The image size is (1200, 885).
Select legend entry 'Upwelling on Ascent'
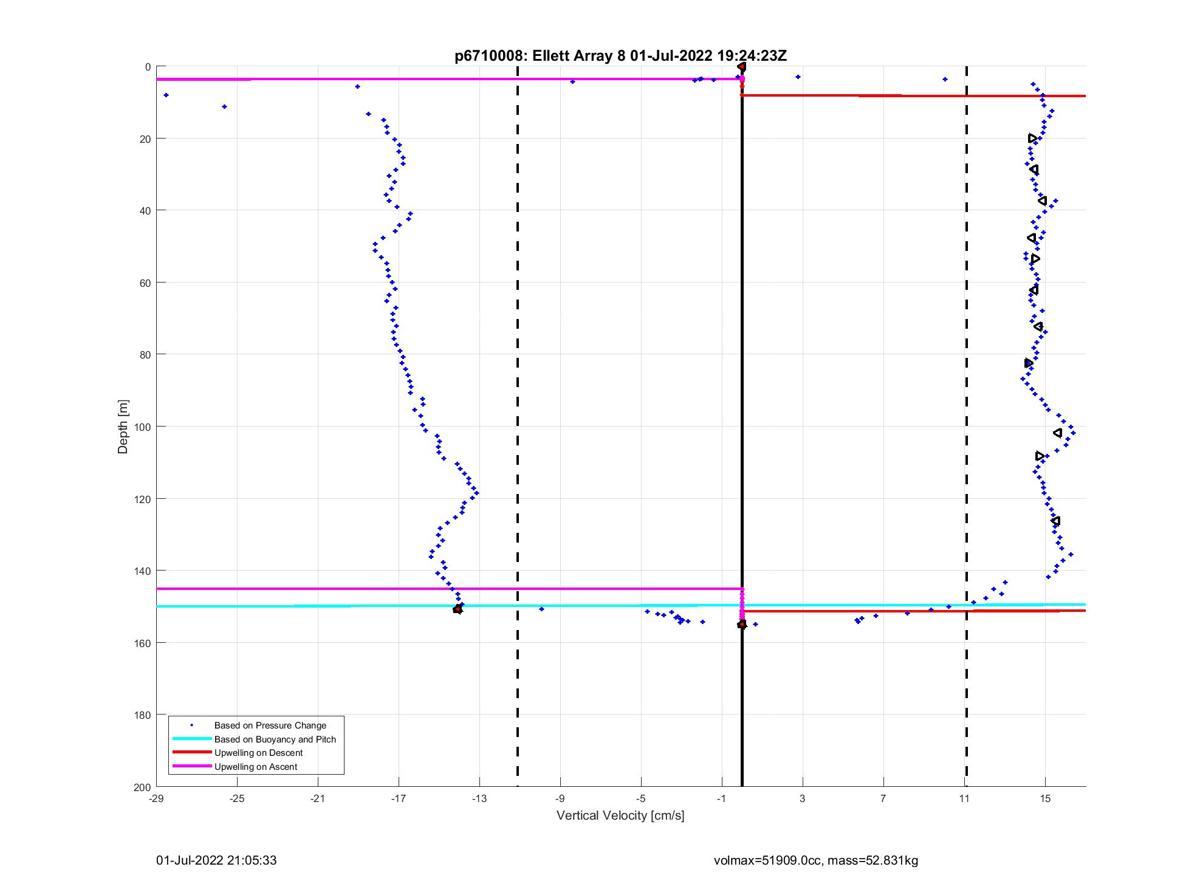click(x=256, y=767)
